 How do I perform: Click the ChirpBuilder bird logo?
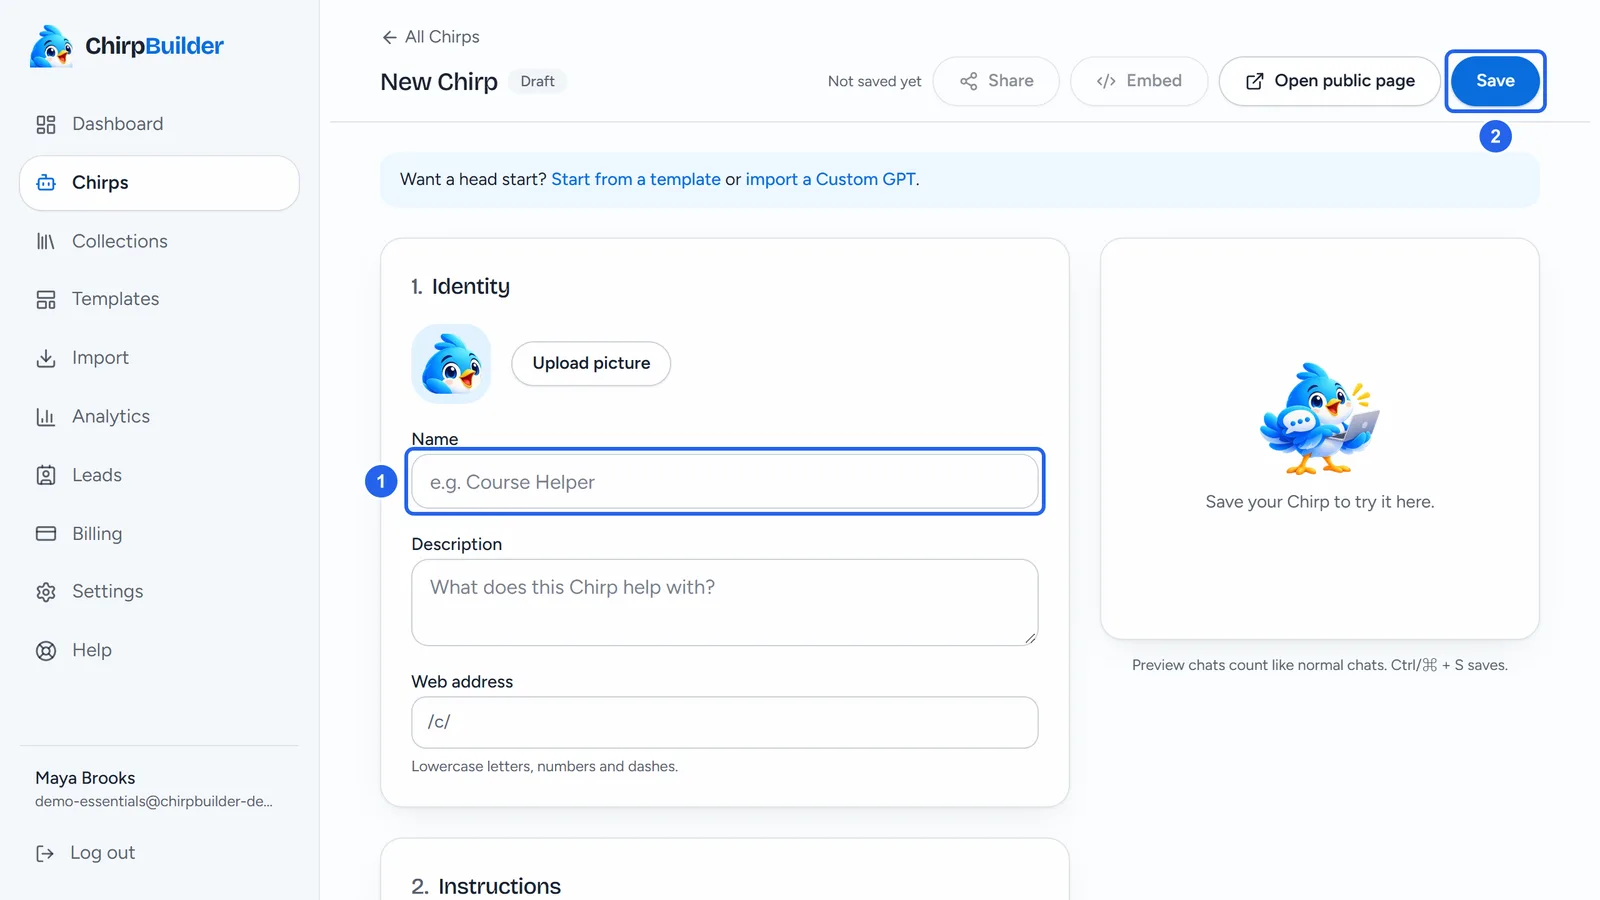[x=51, y=47]
